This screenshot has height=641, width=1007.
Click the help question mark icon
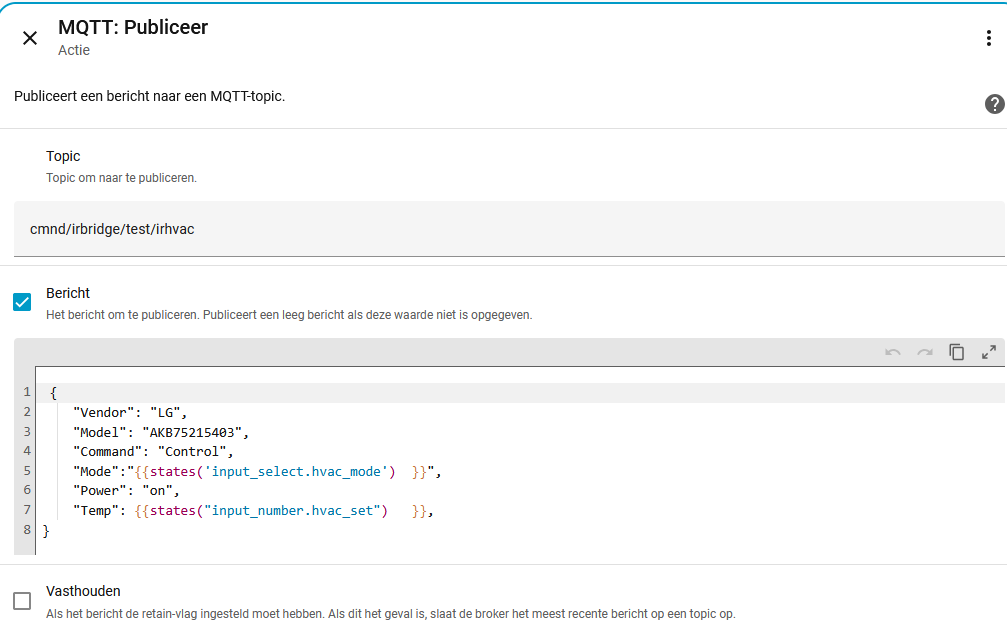pyautogui.click(x=994, y=104)
